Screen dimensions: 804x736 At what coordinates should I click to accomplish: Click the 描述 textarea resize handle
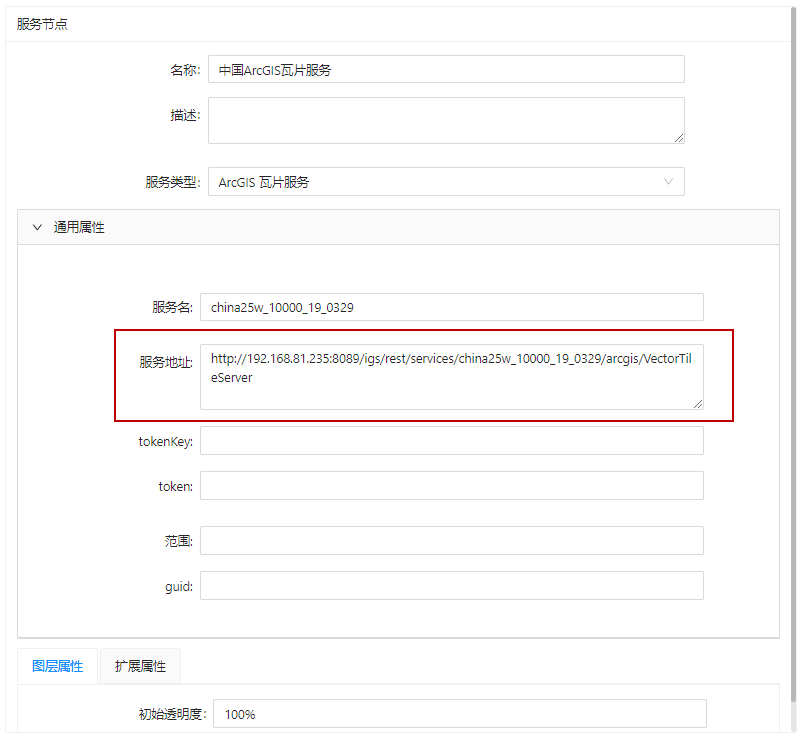pyautogui.click(x=679, y=138)
